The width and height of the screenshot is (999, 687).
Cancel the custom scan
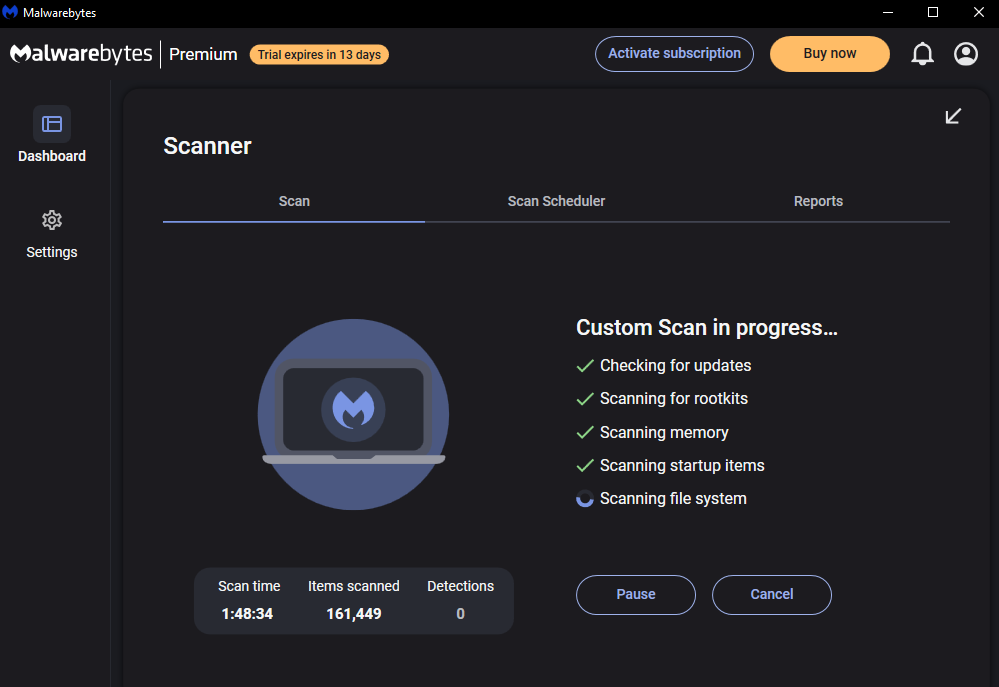(x=772, y=595)
